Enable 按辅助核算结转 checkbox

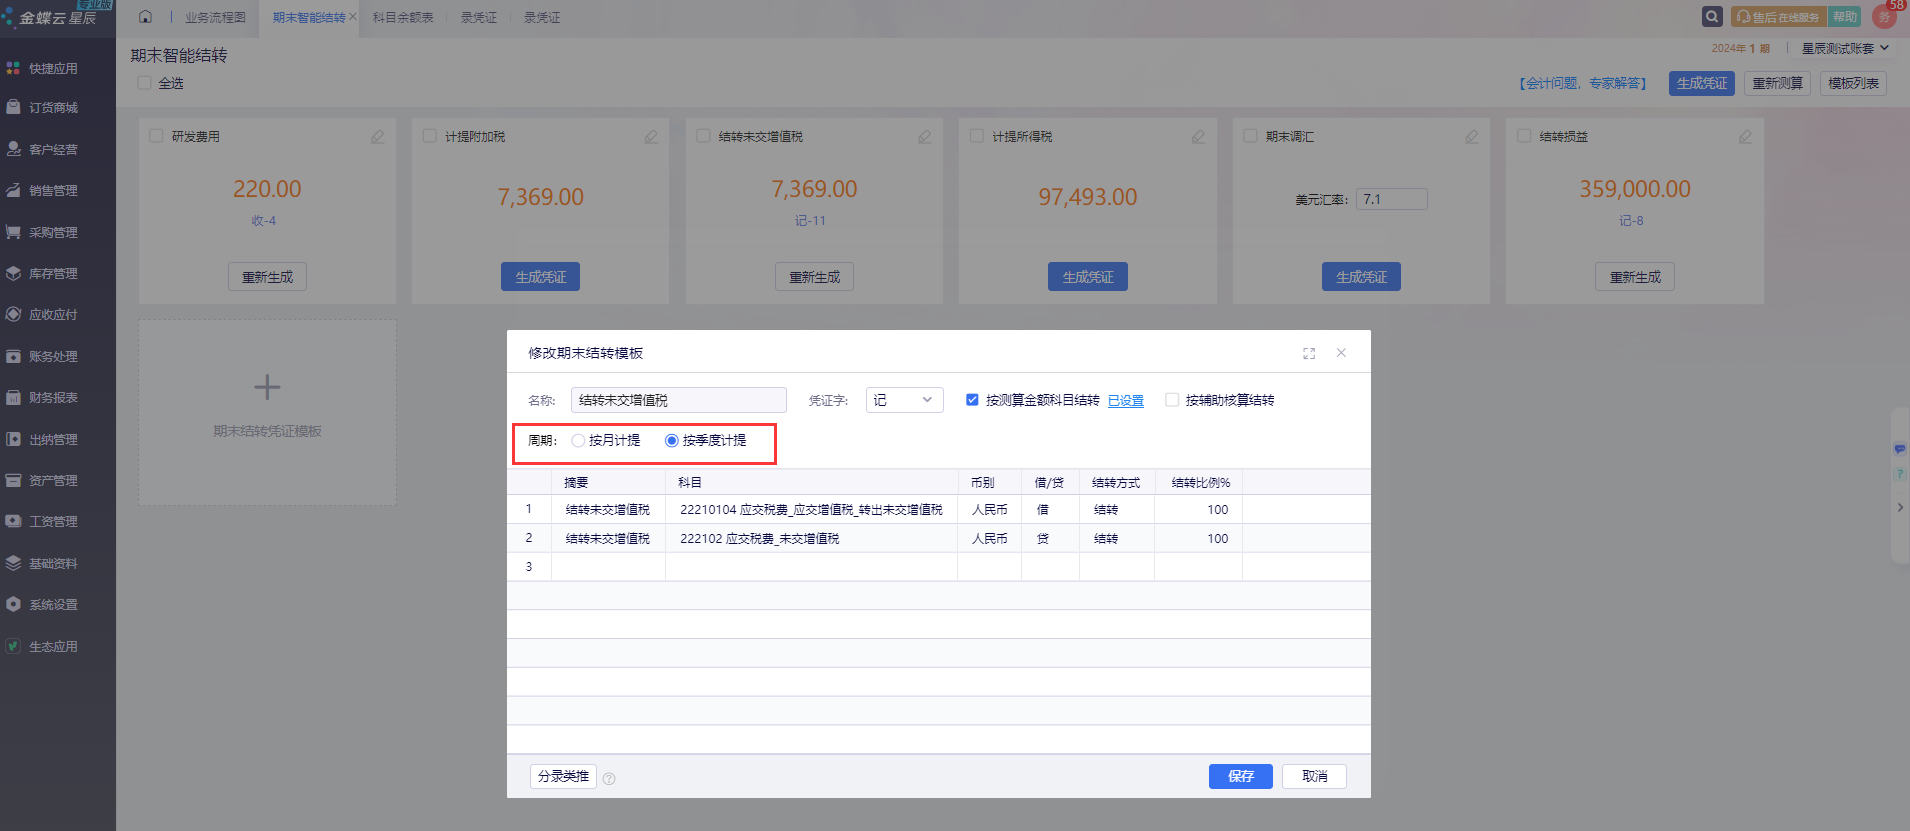pyautogui.click(x=1172, y=400)
